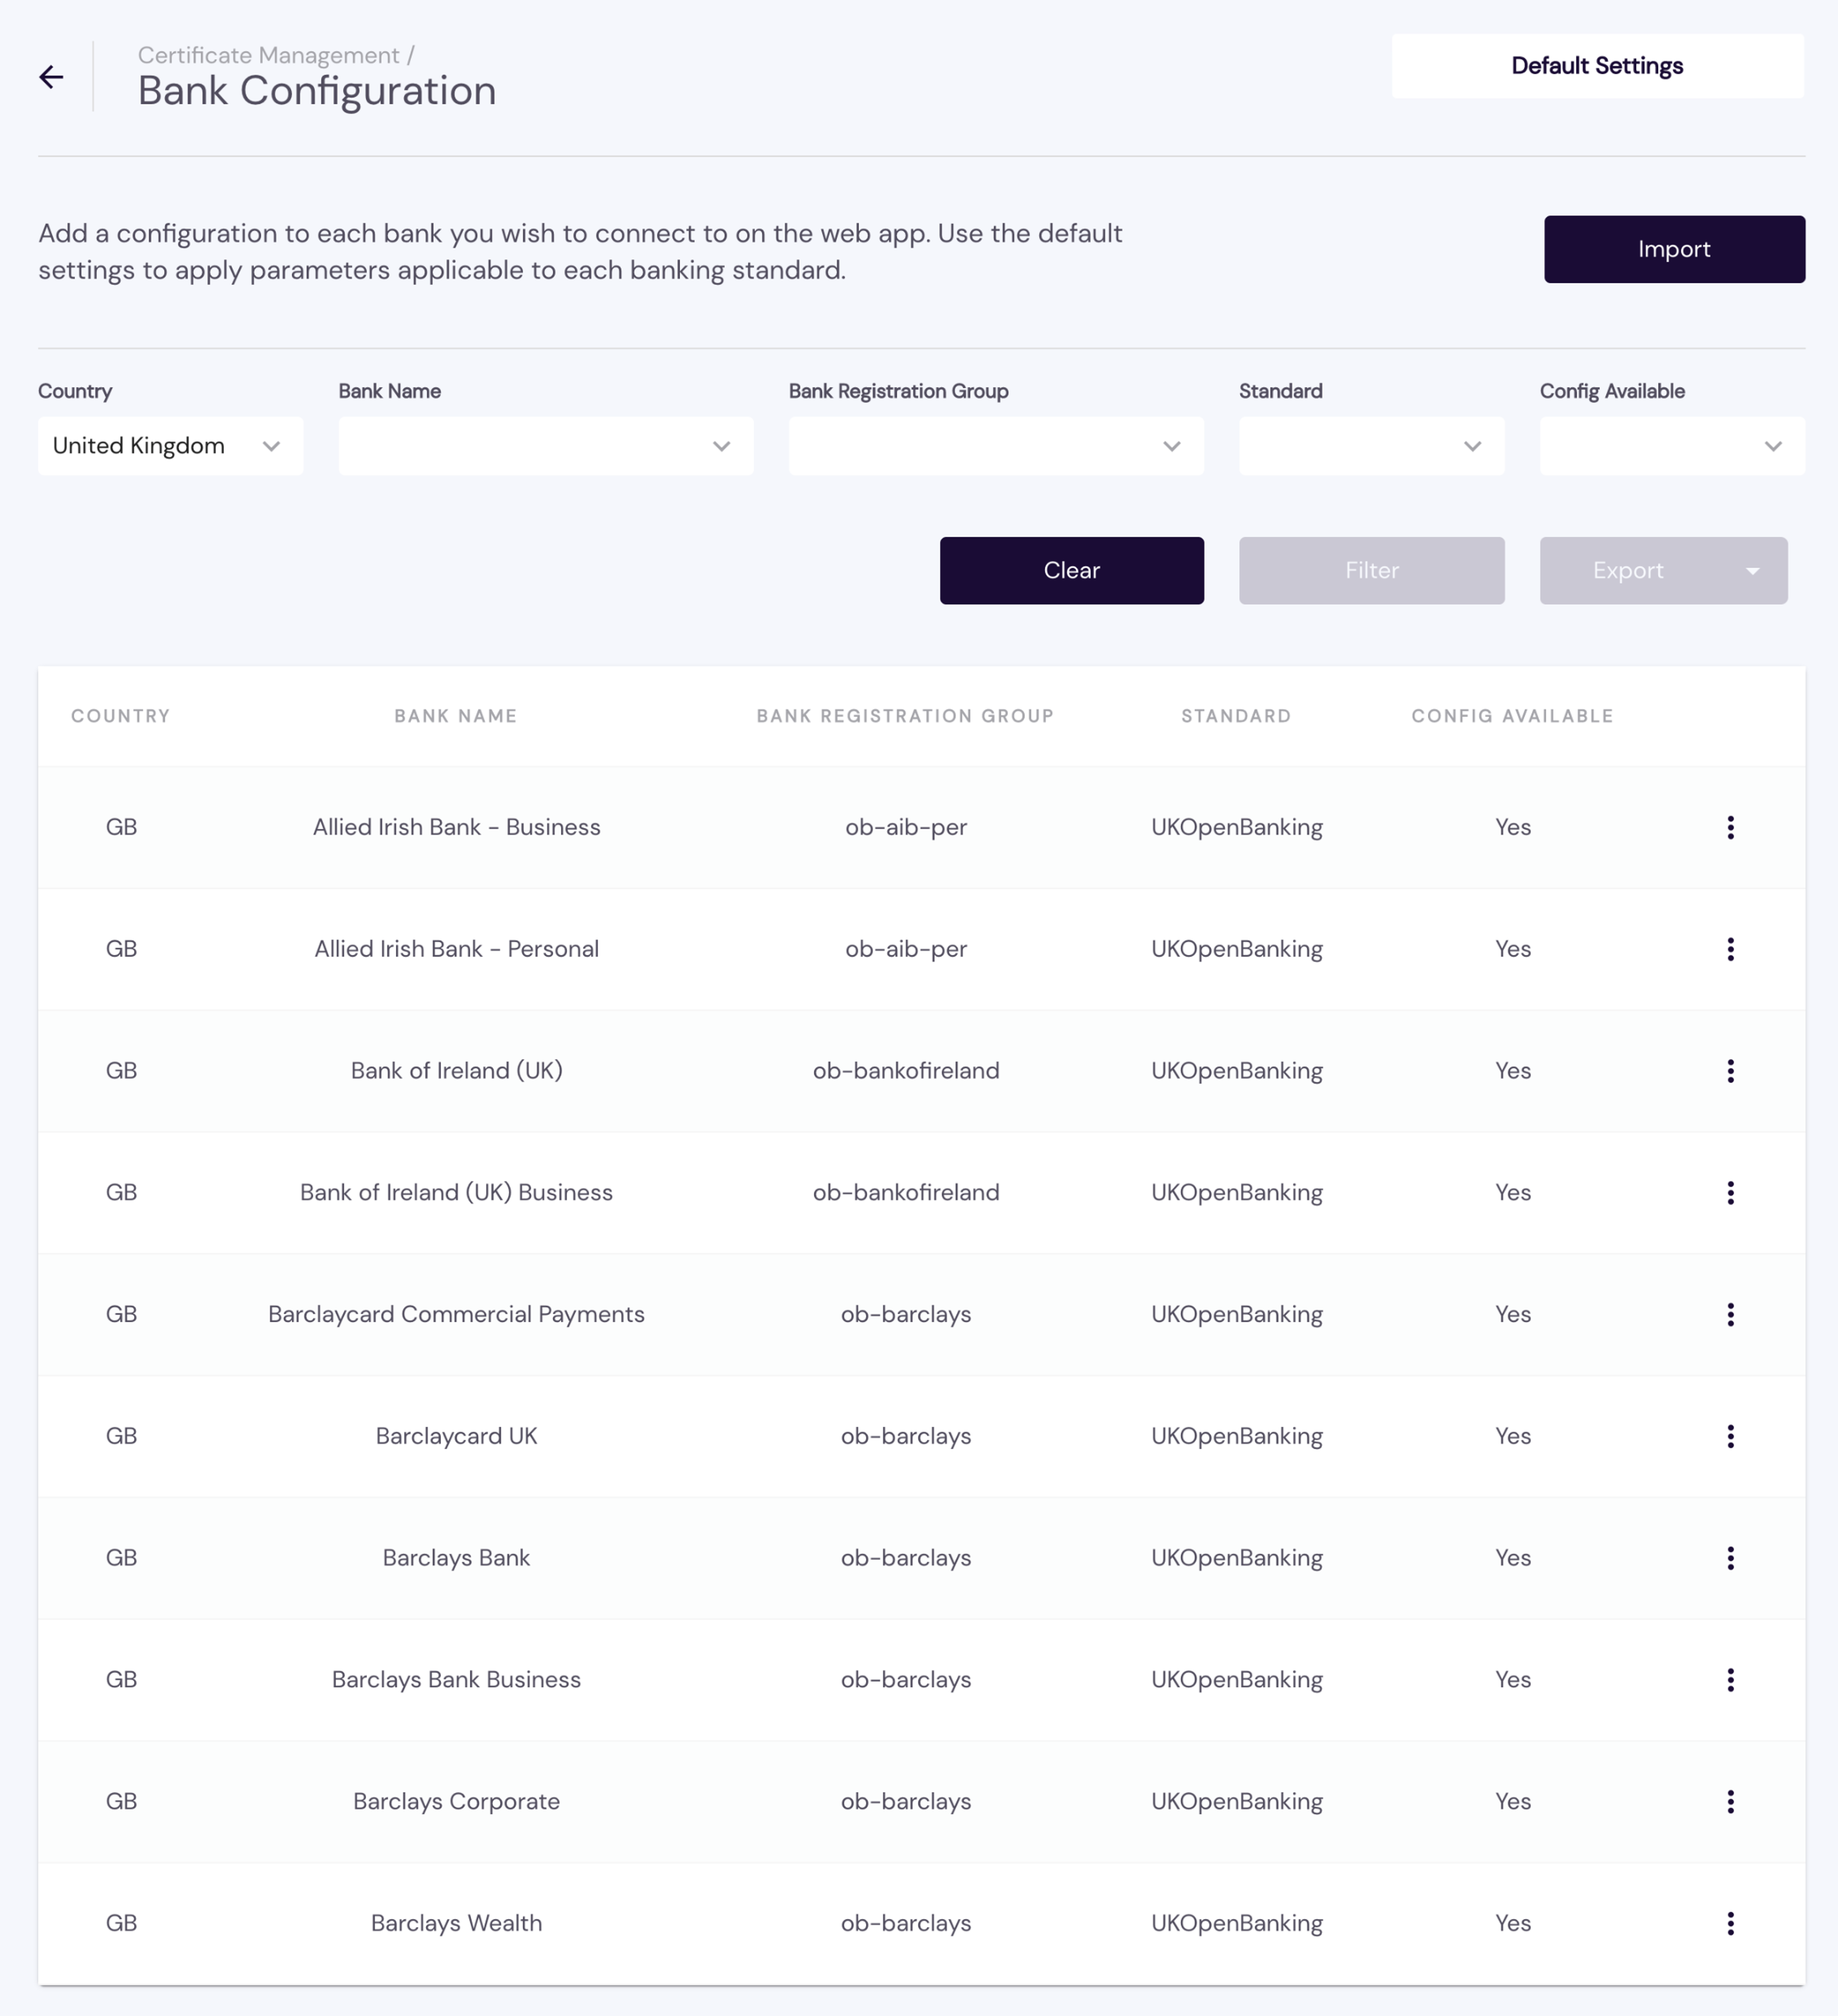Open row options for Barclays Bank Business
Viewport: 1838px width, 2016px height.
pyautogui.click(x=1730, y=1679)
